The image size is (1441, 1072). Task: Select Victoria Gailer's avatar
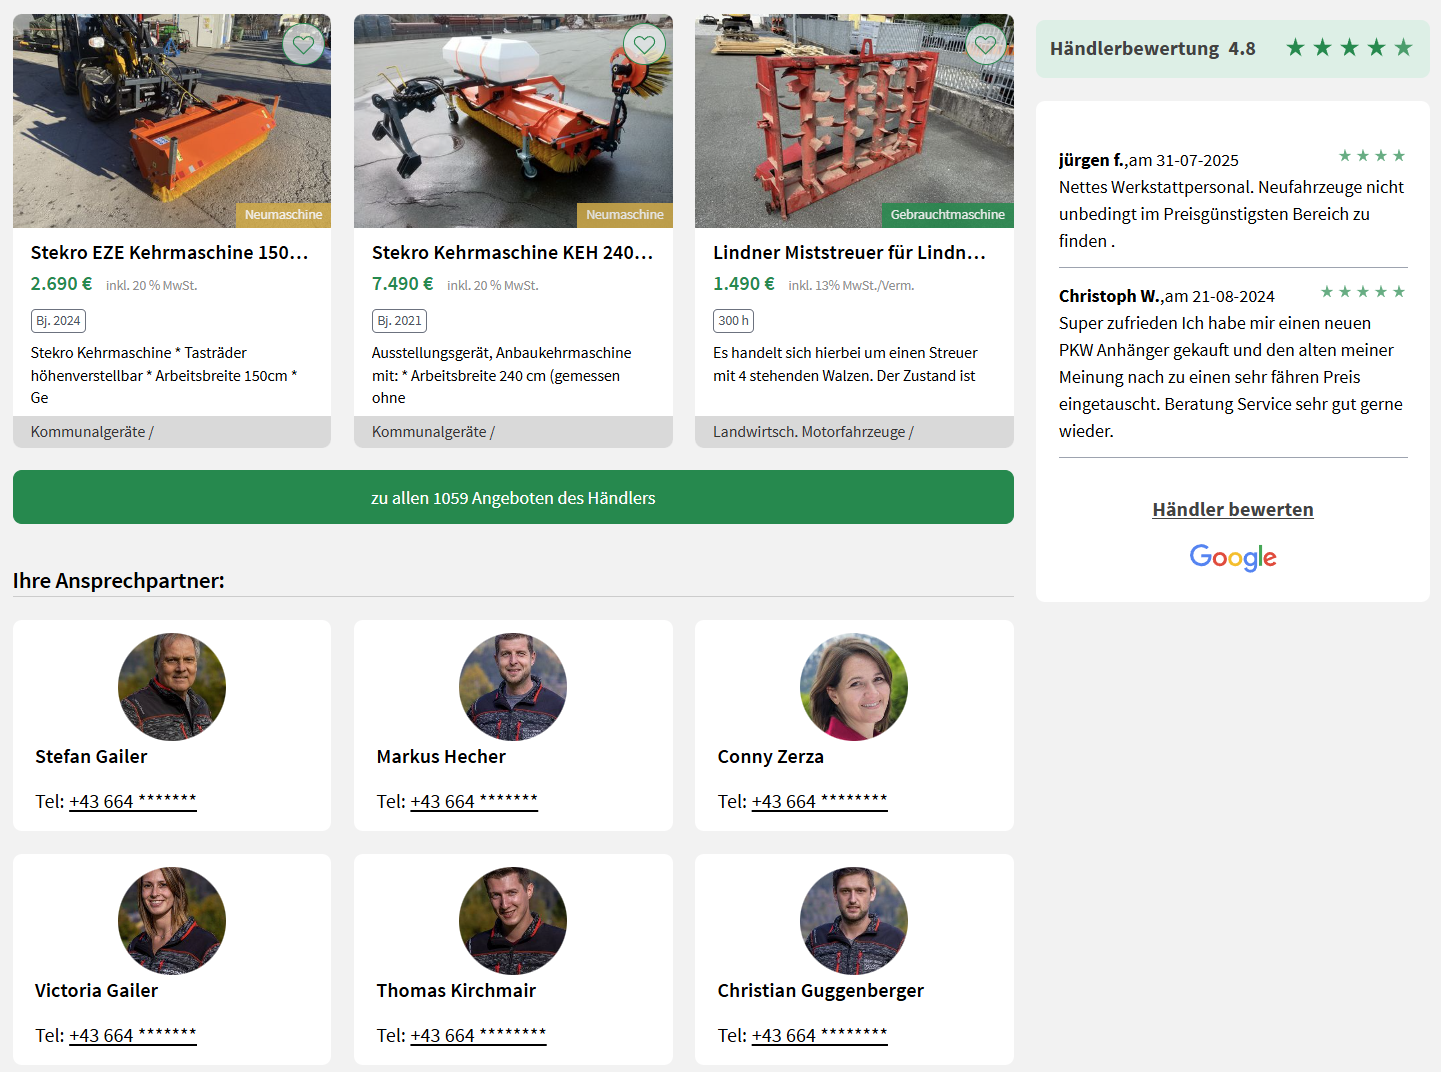(172, 921)
